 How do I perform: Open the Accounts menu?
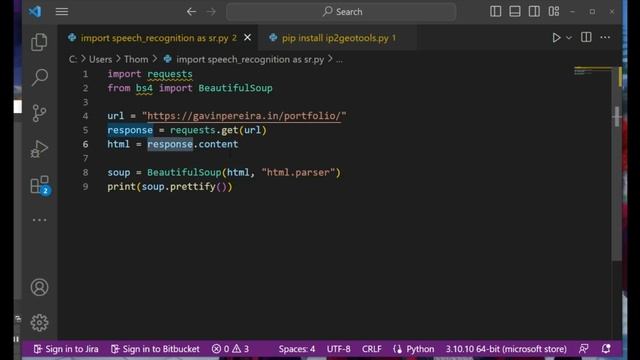(39, 287)
